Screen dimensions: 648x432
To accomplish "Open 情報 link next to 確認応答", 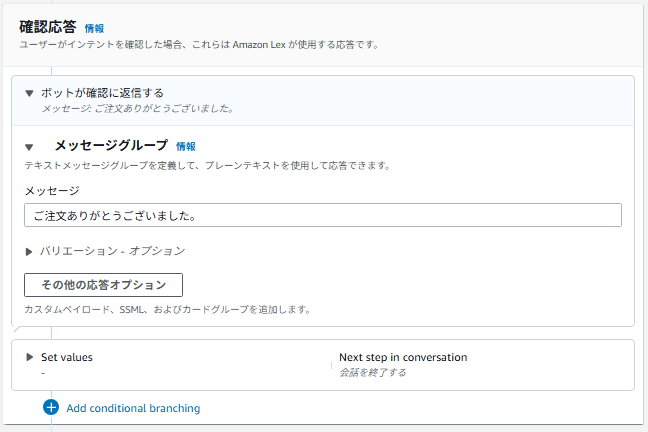I will pos(94,29).
